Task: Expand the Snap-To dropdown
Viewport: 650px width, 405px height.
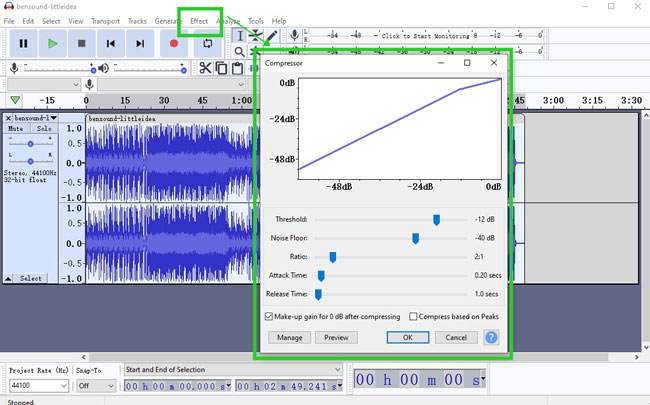Action: click(x=111, y=385)
